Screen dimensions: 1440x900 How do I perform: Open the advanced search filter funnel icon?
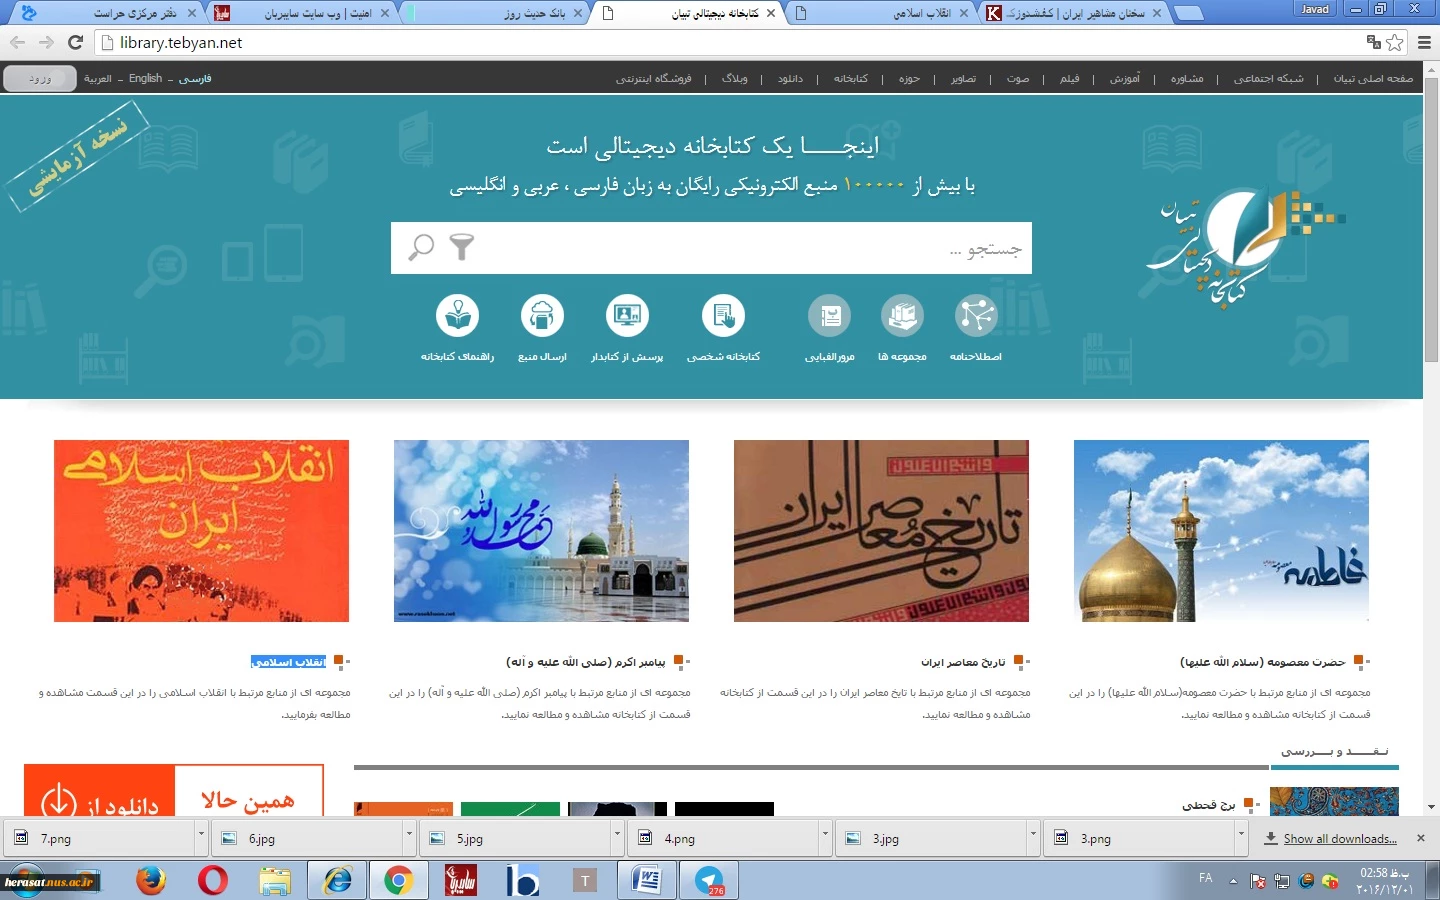pos(461,247)
